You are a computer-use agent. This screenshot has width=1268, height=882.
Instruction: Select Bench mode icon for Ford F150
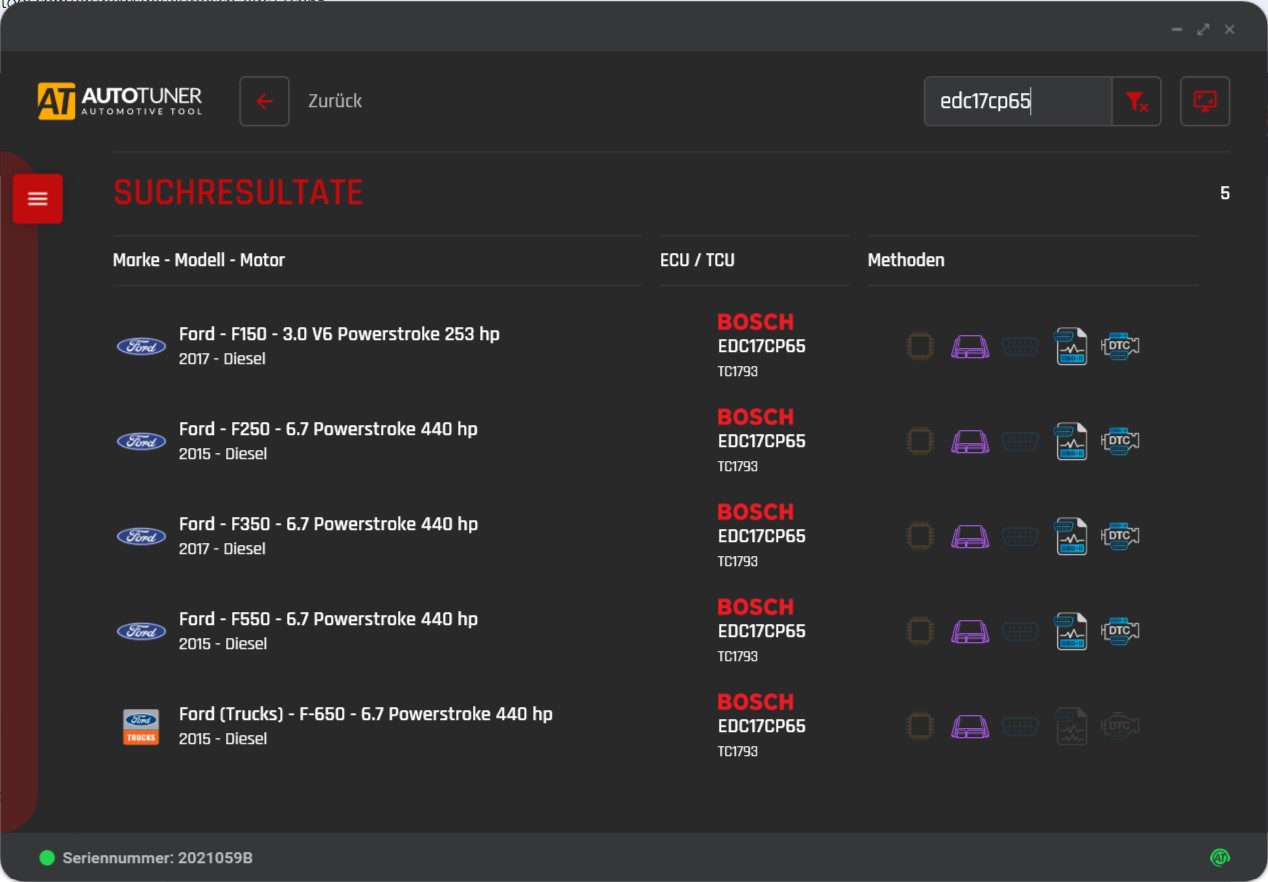point(969,347)
